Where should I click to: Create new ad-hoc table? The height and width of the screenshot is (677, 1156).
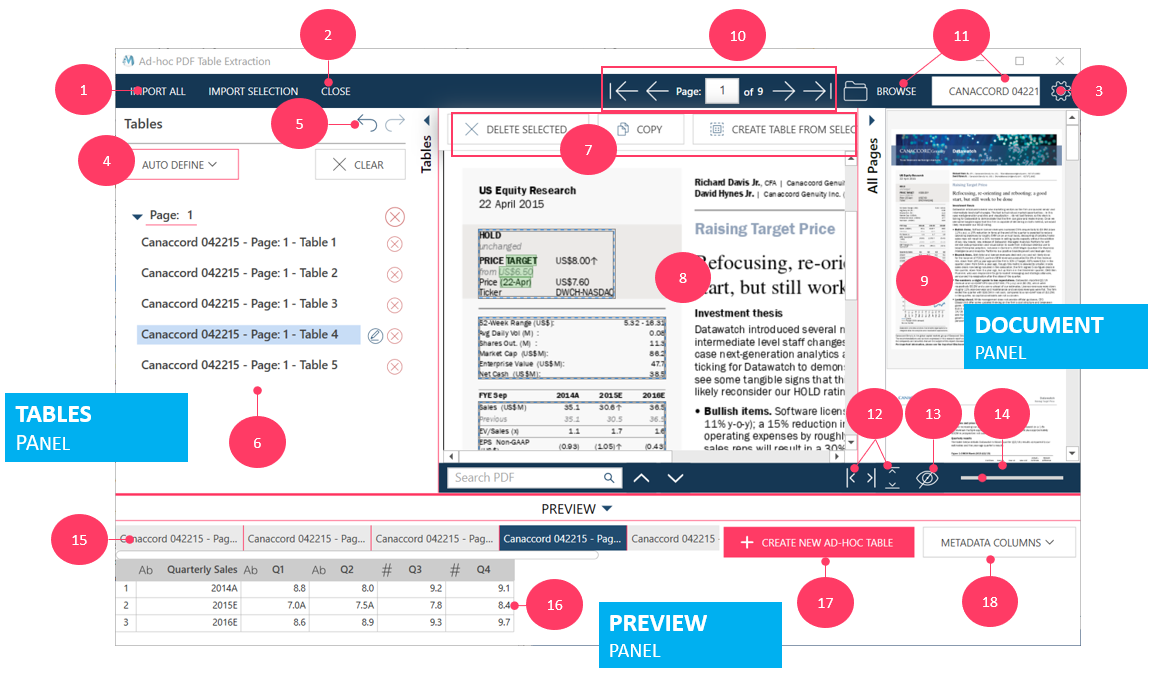tap(818, 543)
